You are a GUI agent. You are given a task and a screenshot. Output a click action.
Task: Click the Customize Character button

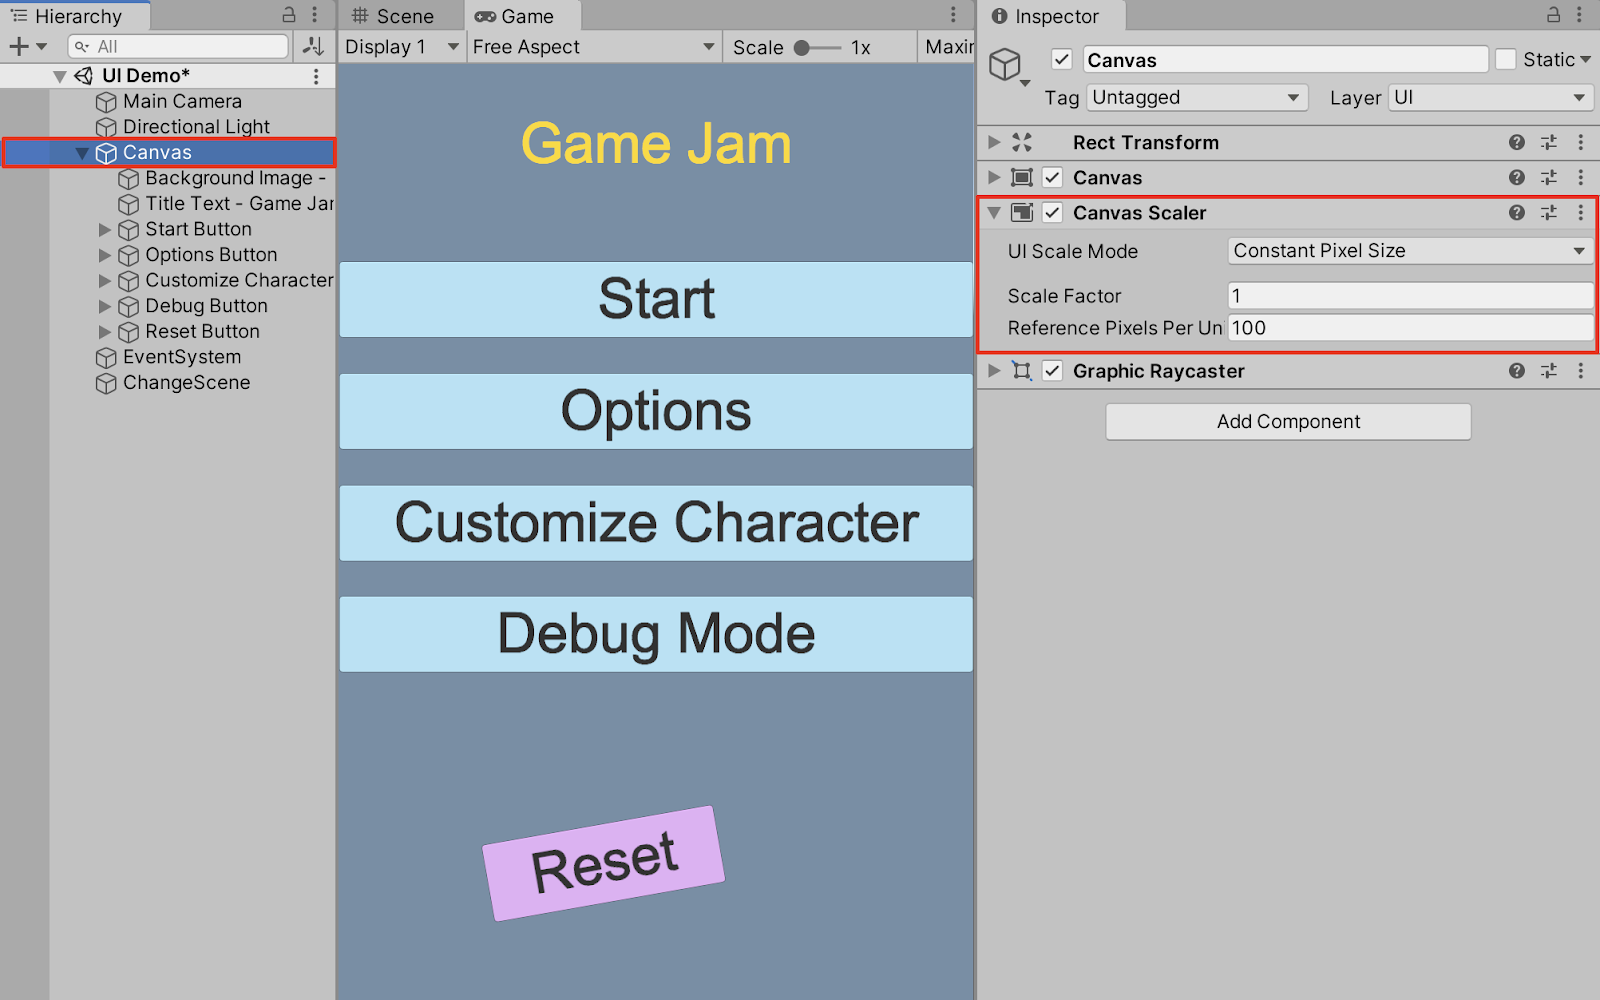[656, 523]
